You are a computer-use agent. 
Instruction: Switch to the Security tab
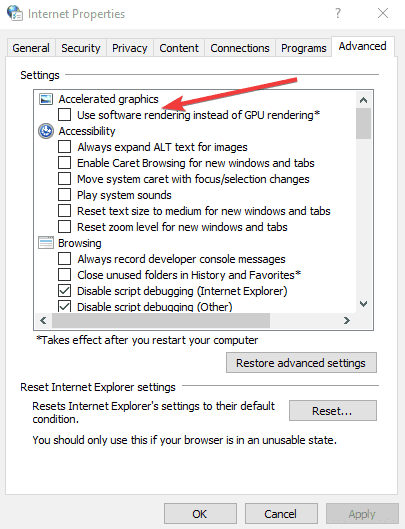(81, 48)
